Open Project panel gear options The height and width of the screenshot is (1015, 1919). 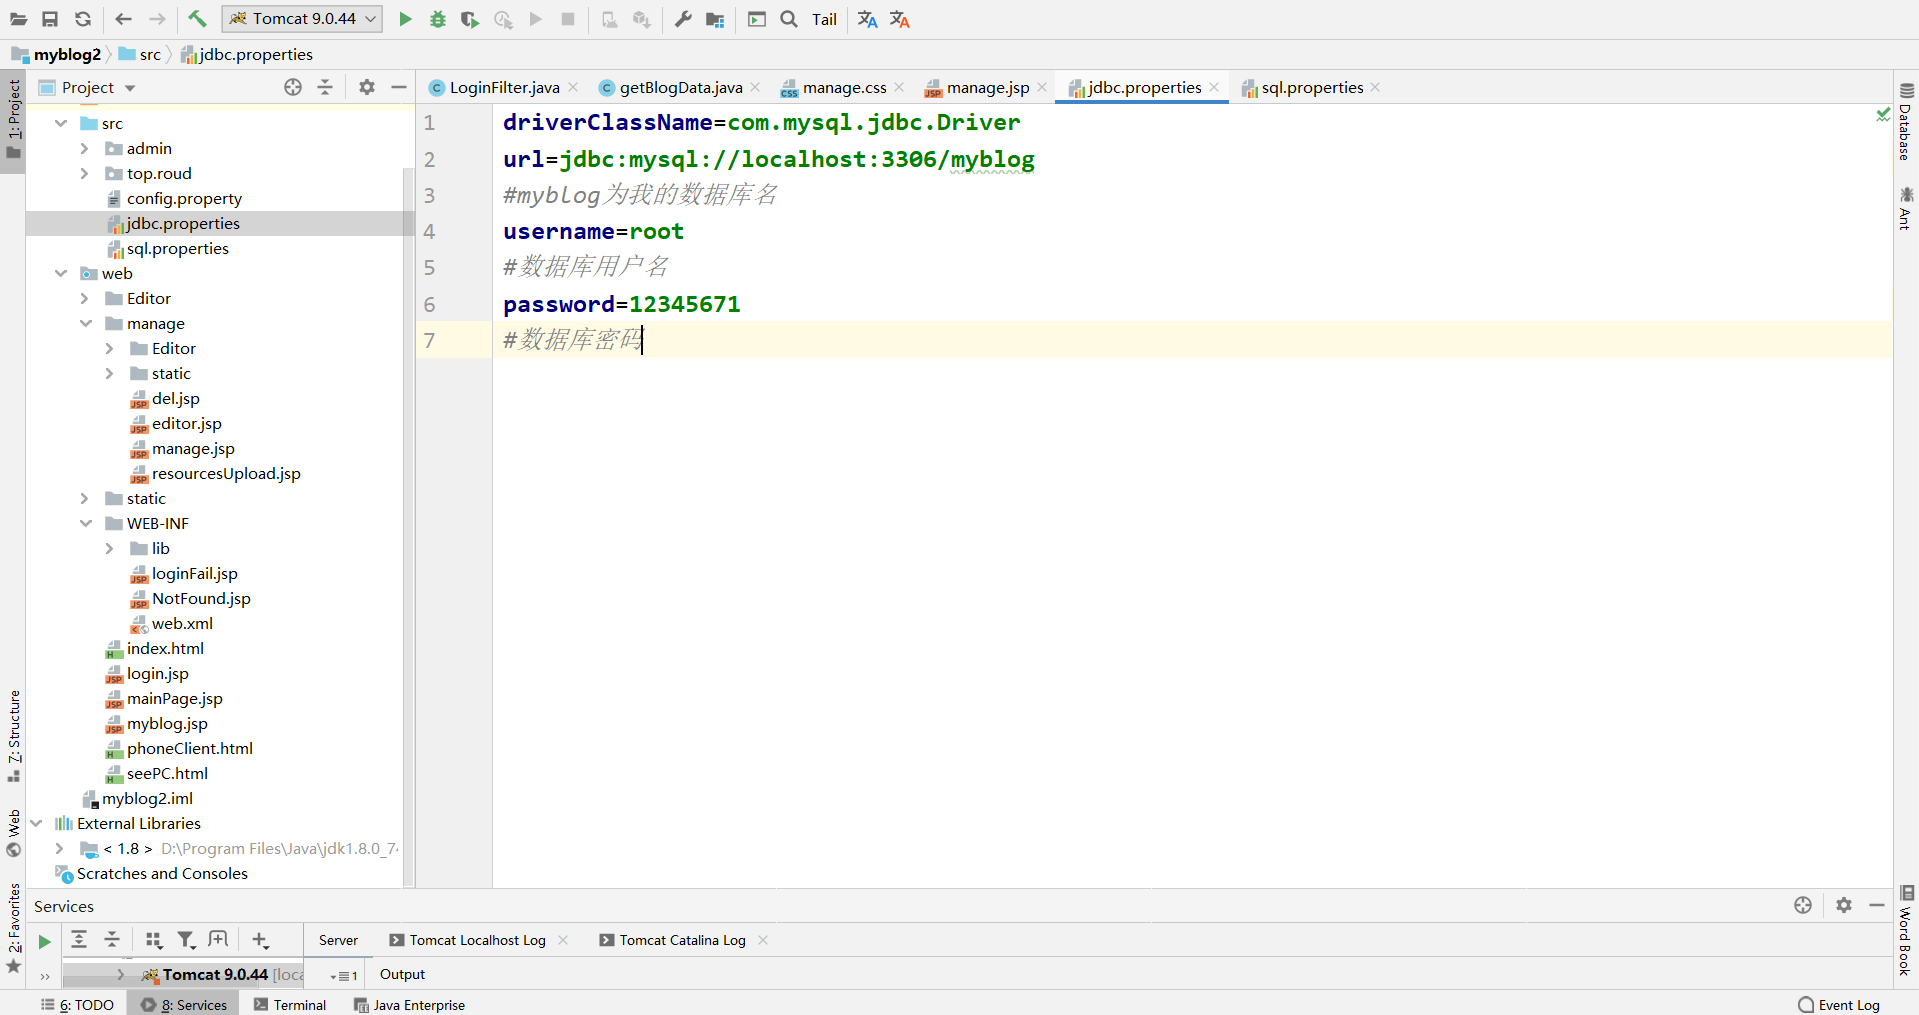click(x=367, y=88)
